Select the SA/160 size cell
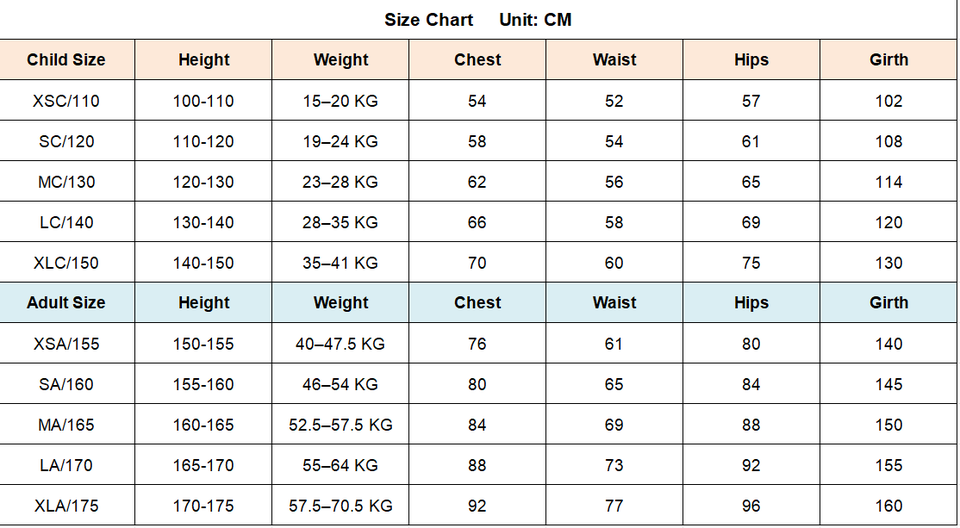 coord(66,384)
